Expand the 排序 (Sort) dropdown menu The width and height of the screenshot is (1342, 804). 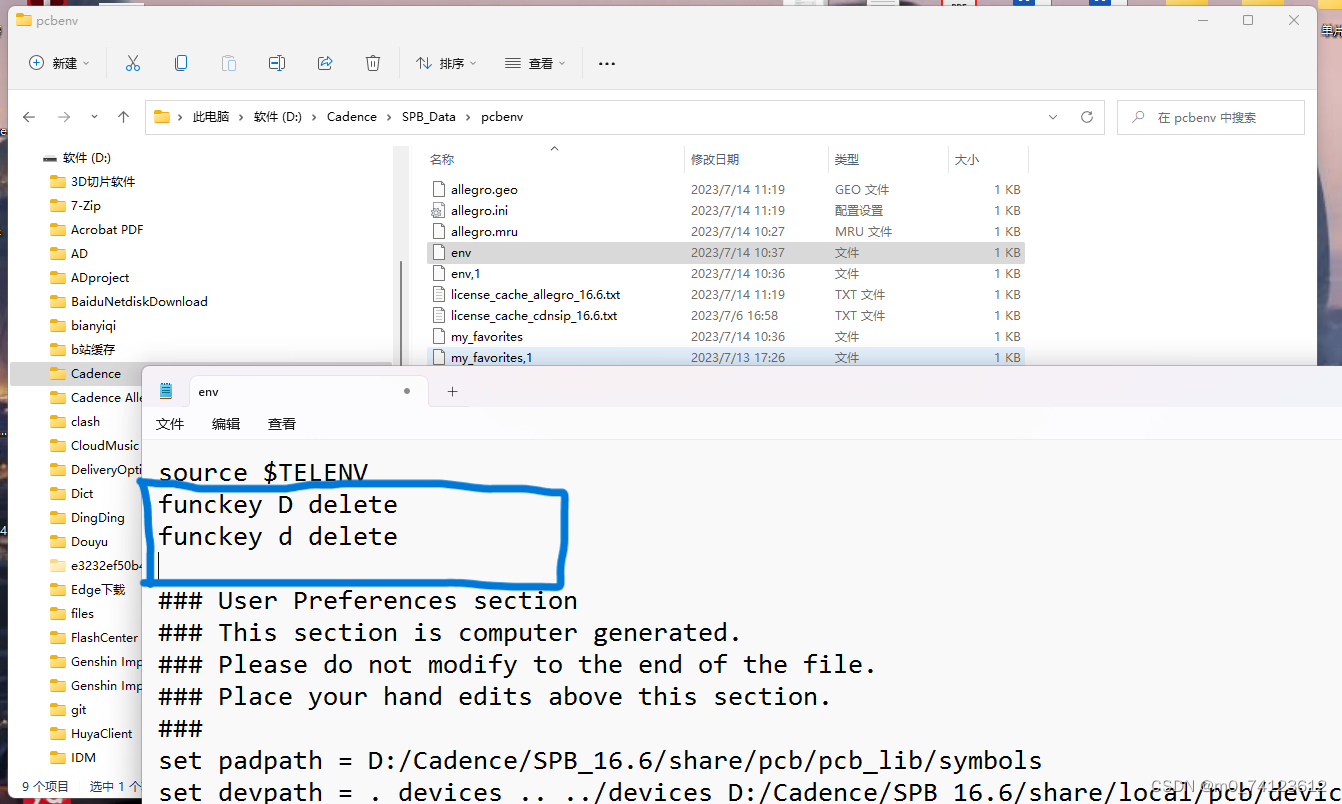(446, 63)
